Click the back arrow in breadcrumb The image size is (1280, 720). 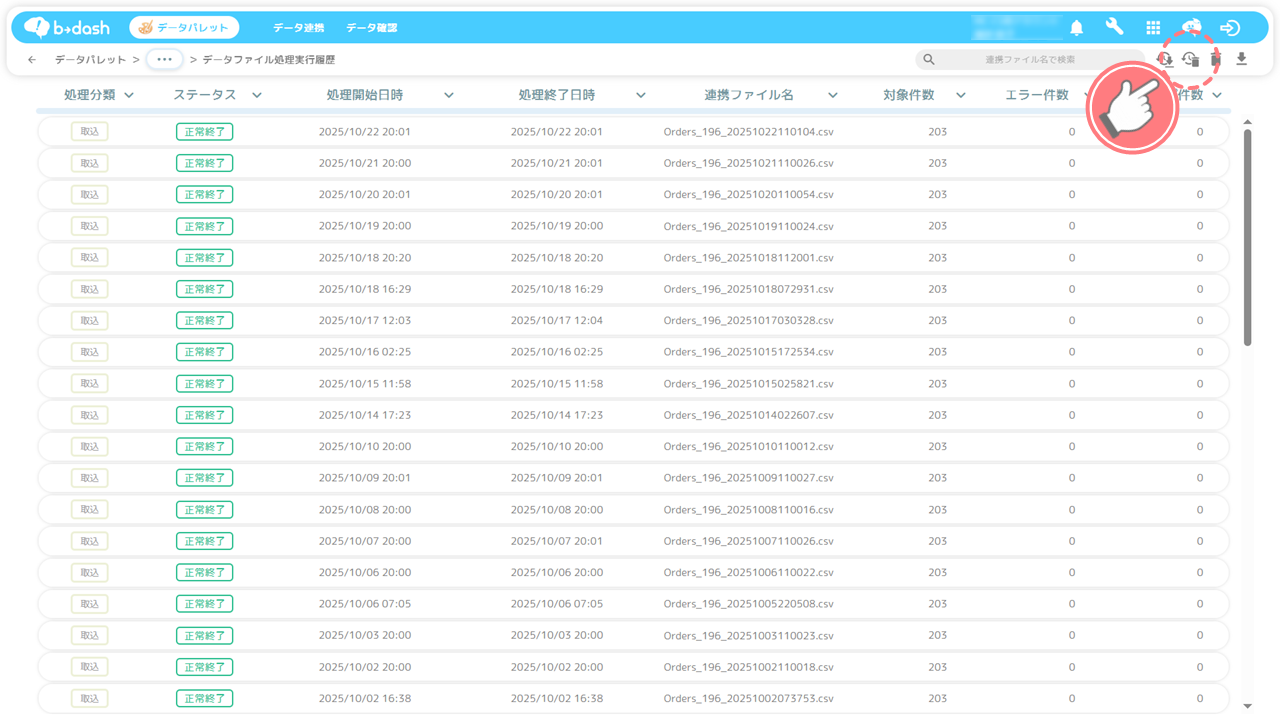(32, 60)
